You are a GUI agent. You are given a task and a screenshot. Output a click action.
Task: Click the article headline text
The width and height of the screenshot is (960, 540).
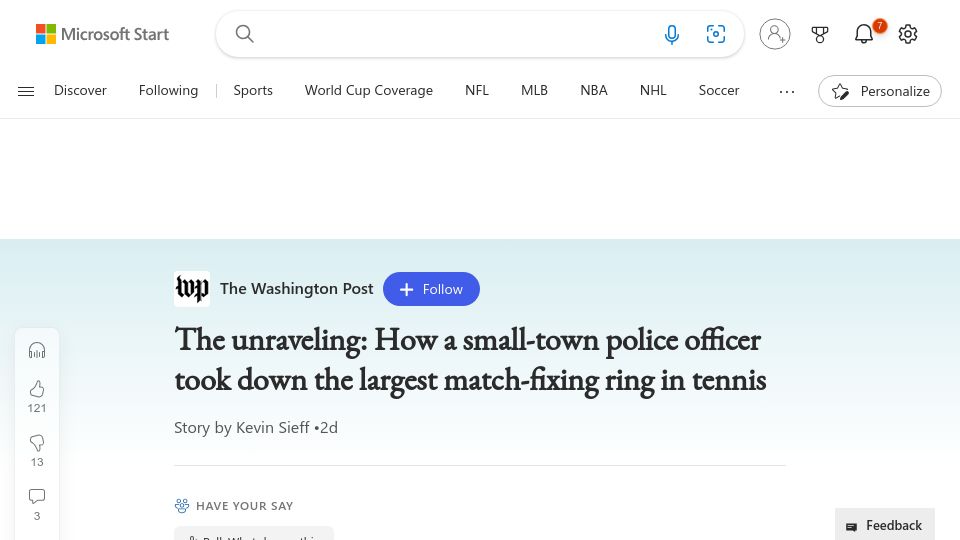pyautogui.click(x=470, y=360)
